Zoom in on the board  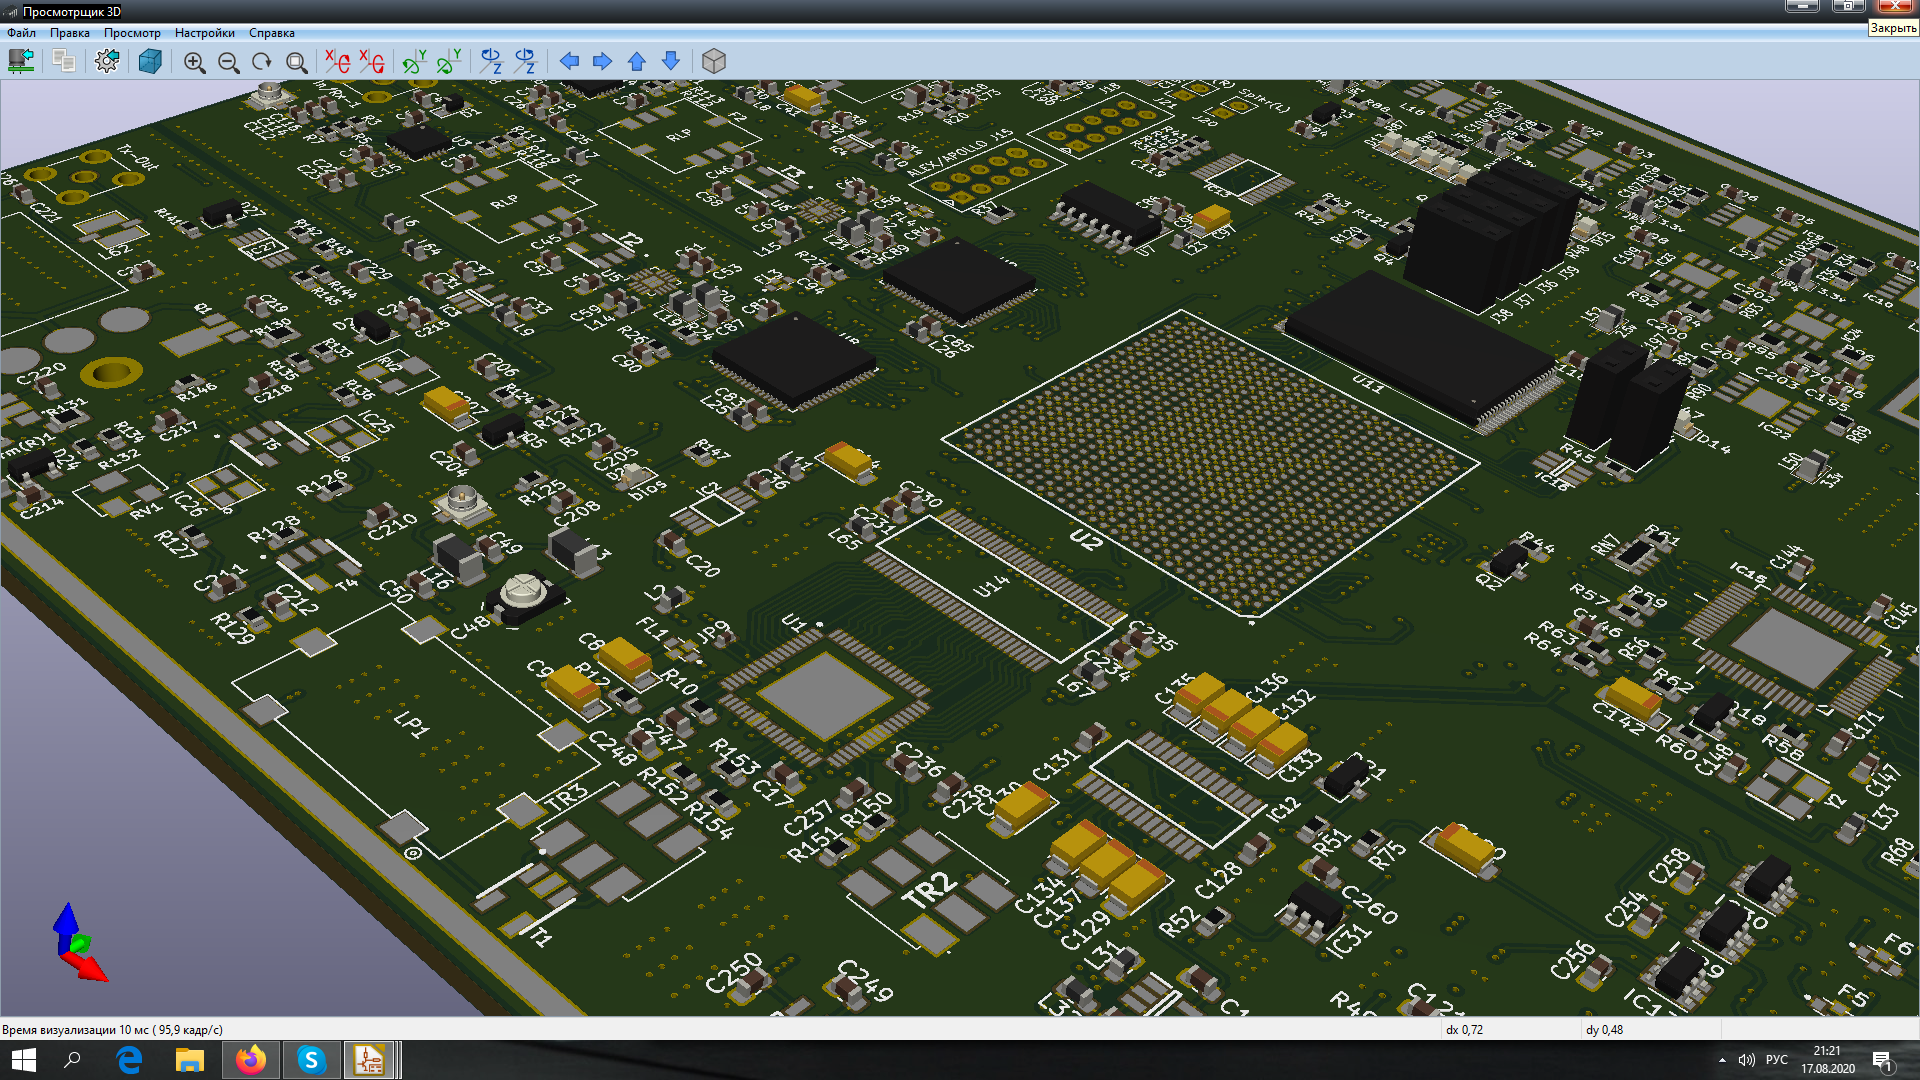click(195, 62)
